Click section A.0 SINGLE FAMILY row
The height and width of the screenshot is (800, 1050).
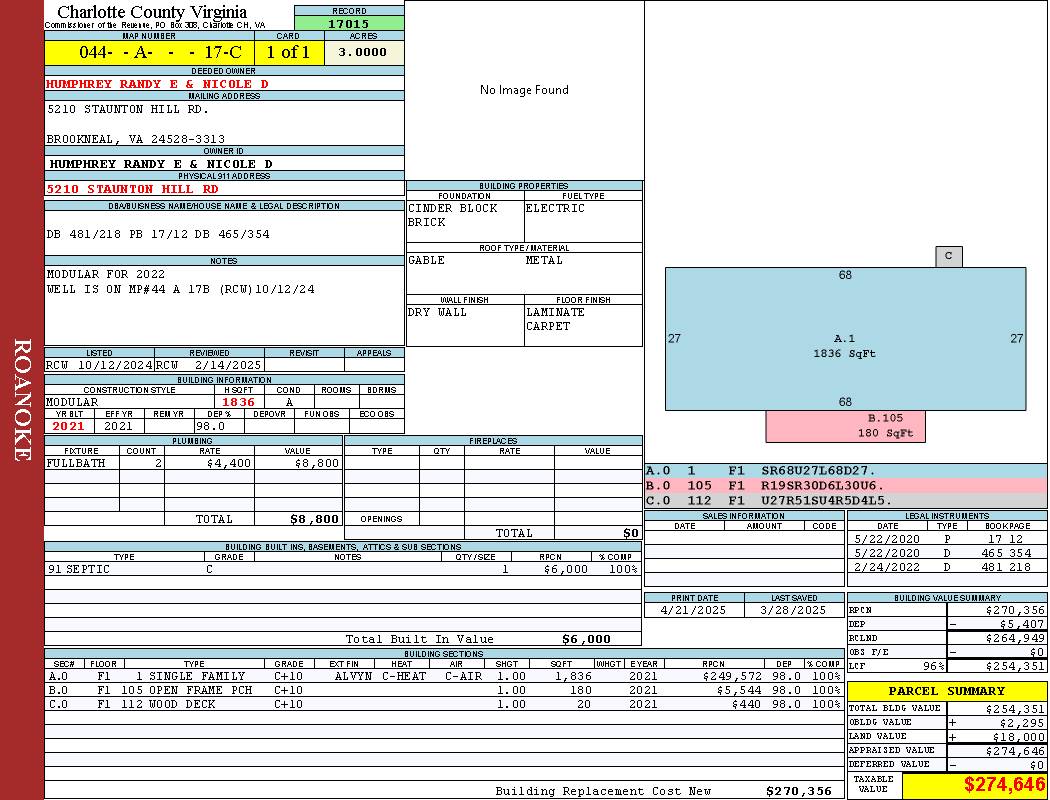[444, 676]
